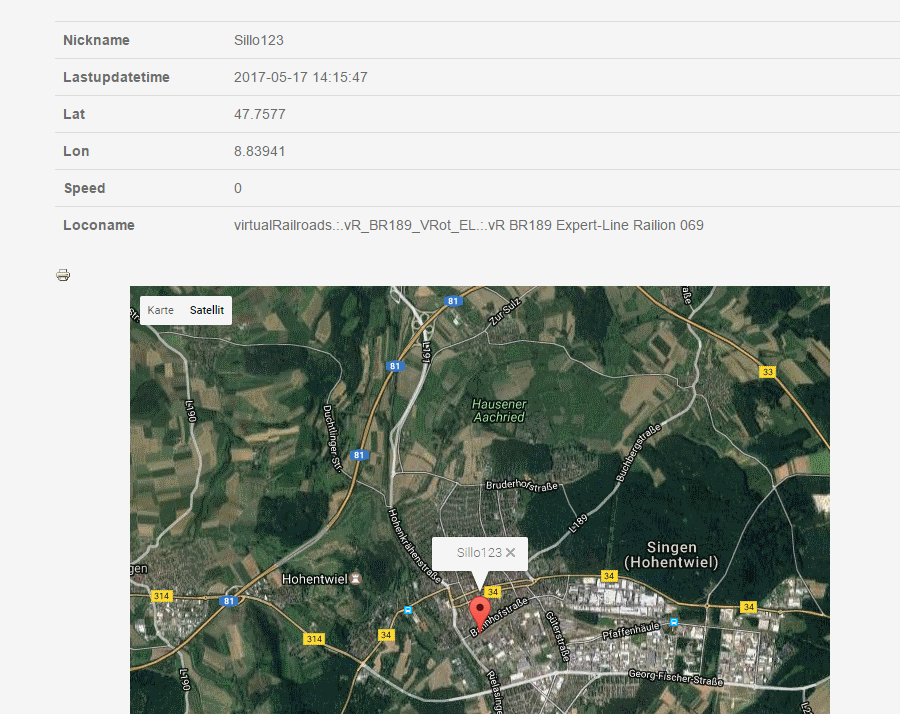Switch the map to Karte view
The width and height of the screenshot is (900, 714).
click(160, 311)
